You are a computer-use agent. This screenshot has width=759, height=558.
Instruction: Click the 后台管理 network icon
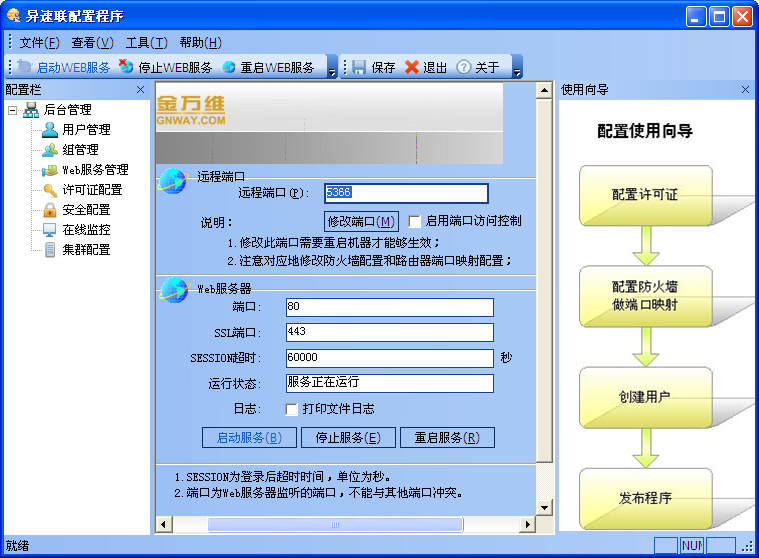click(31, 110)
